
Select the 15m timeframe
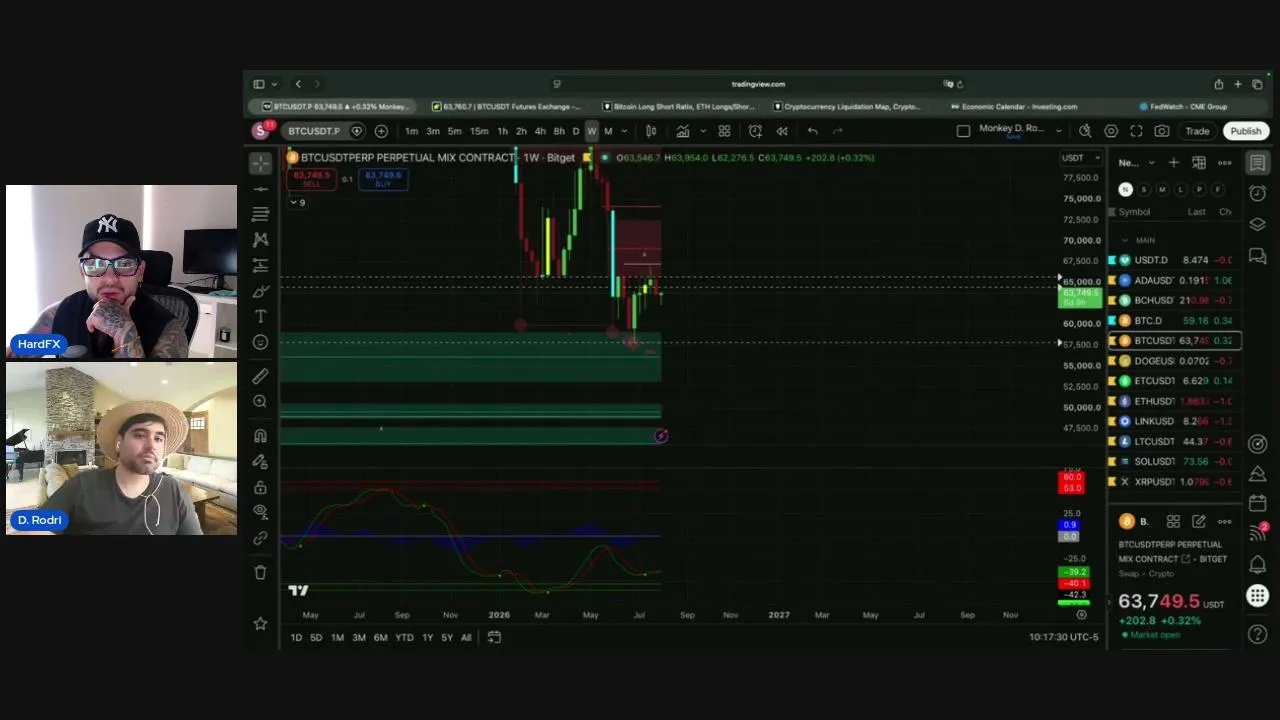479,131
